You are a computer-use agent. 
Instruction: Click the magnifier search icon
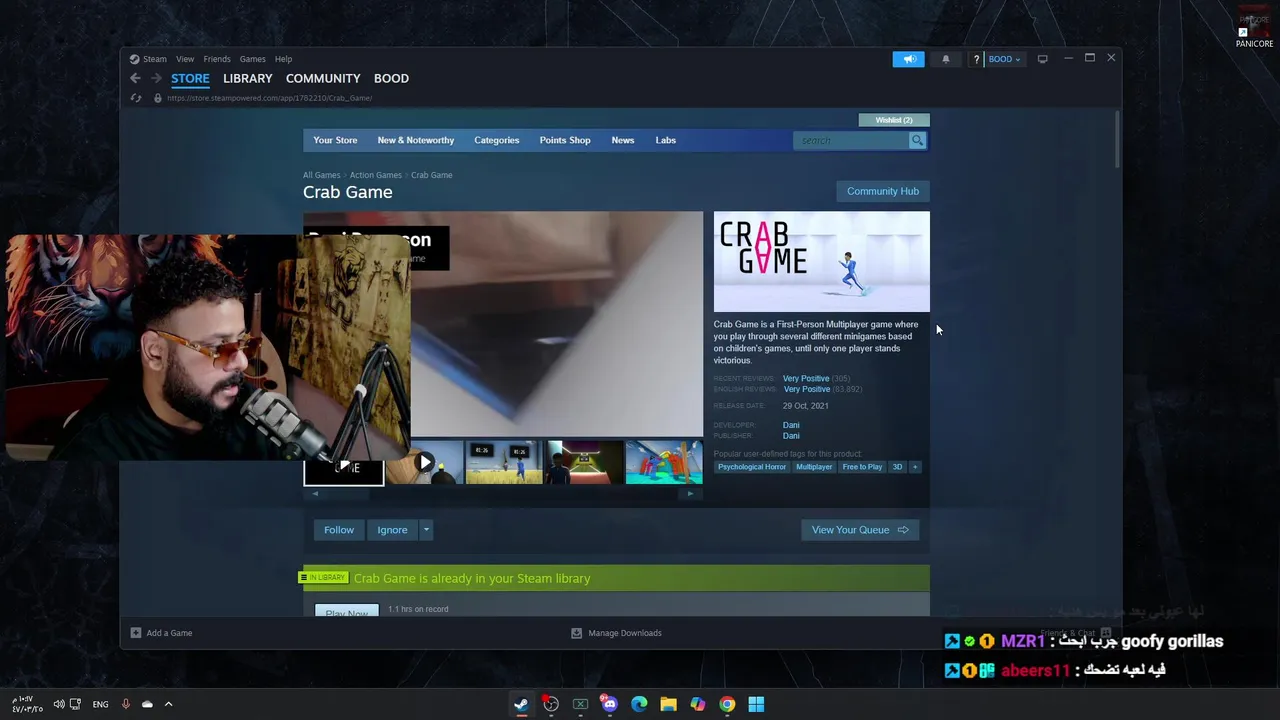pyautogui.click(x=917, y=140)
